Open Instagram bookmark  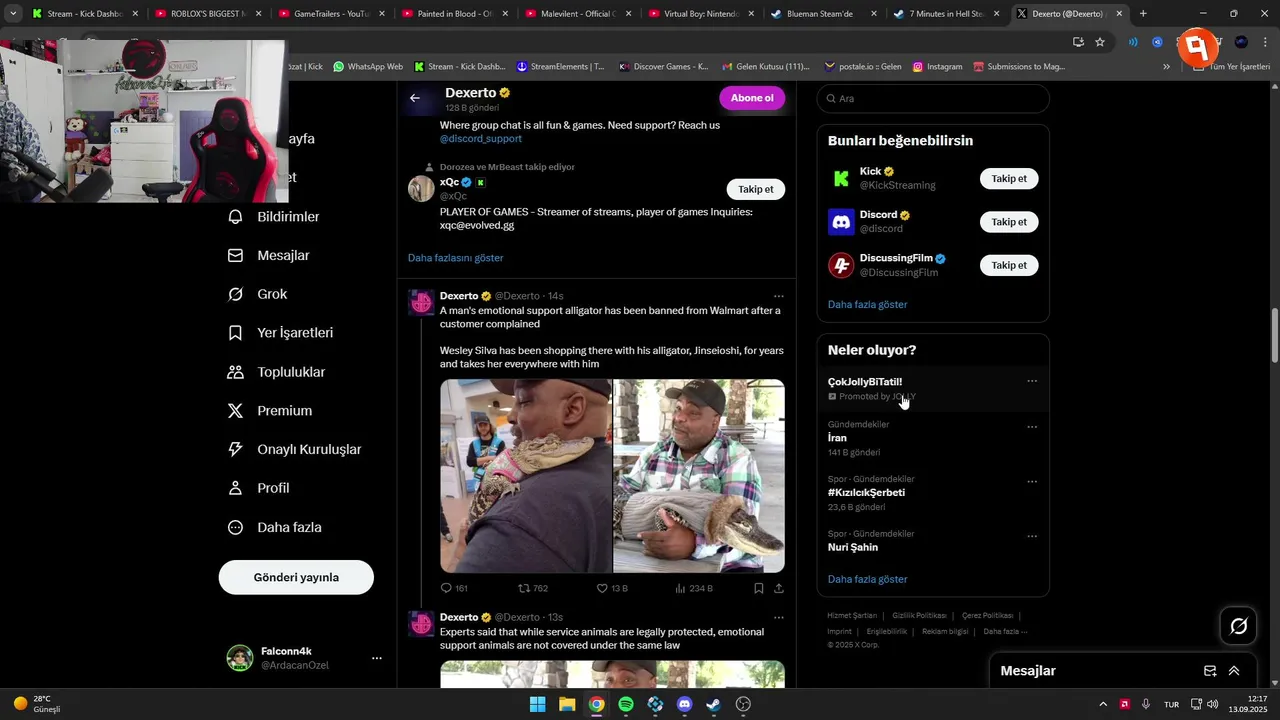[936, 67]
